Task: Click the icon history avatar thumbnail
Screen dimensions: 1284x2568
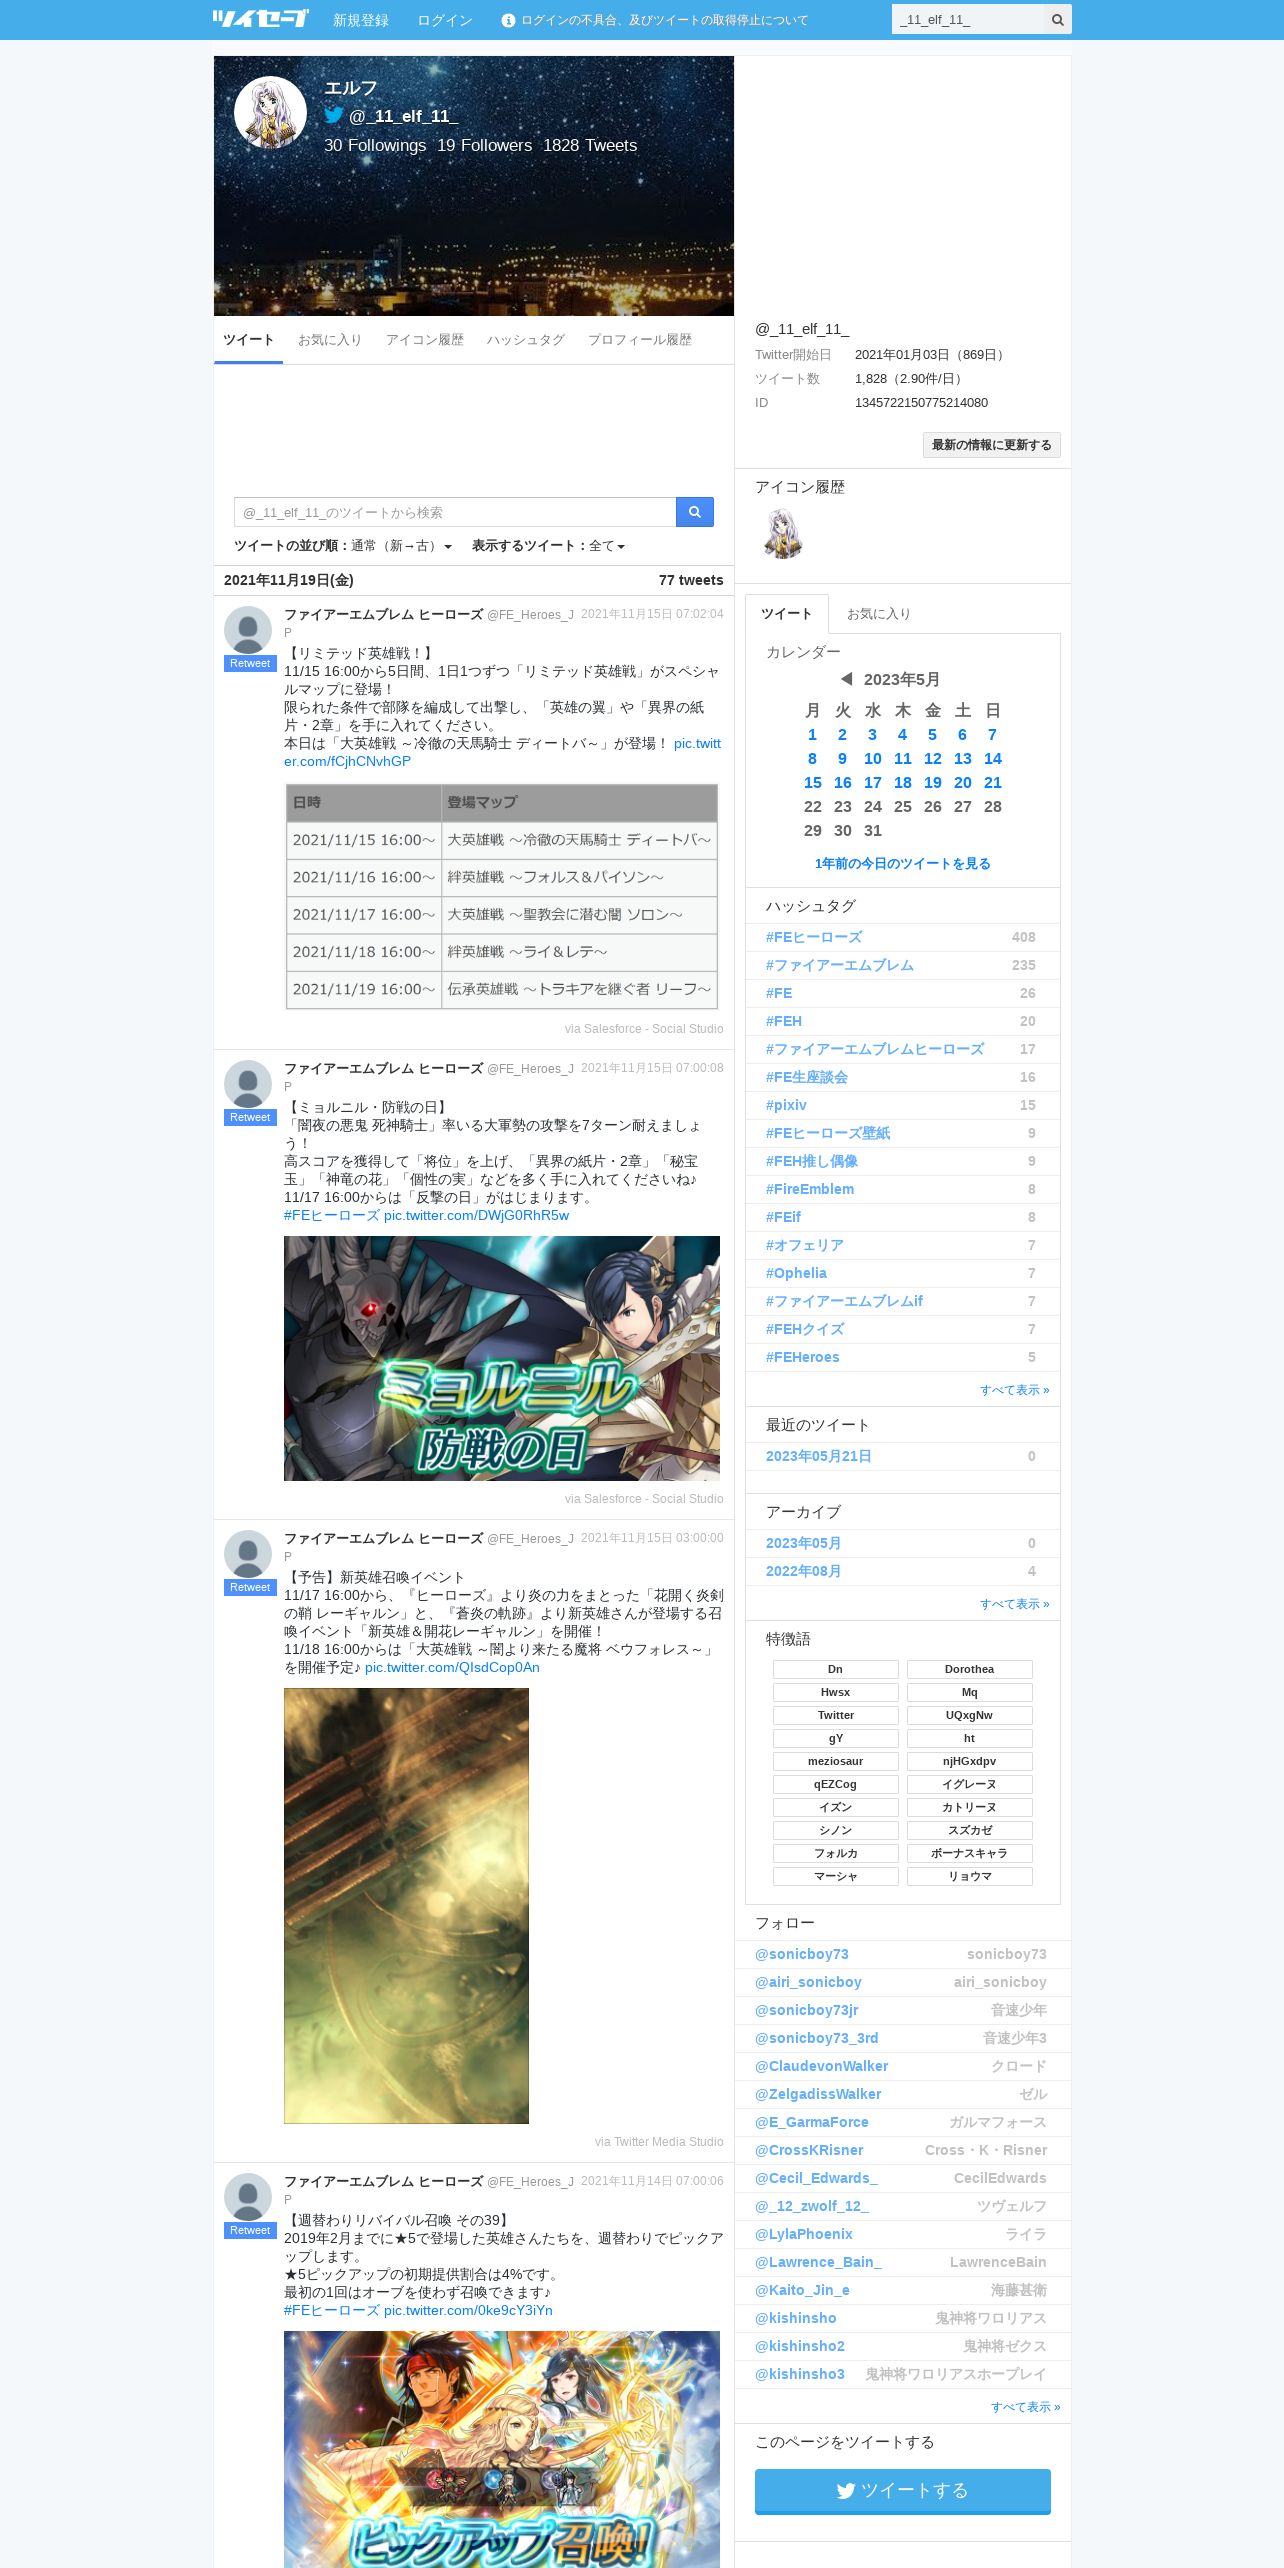Action: pyautogui.click(x=783, y=533)
